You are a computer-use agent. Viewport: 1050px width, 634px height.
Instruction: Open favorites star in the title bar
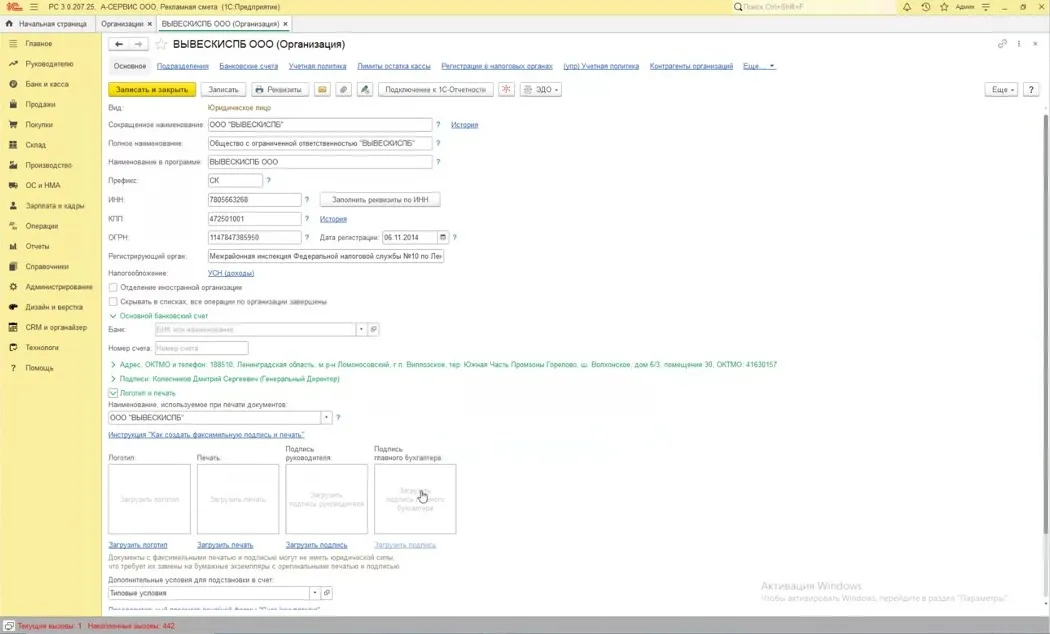coord(944,7)
